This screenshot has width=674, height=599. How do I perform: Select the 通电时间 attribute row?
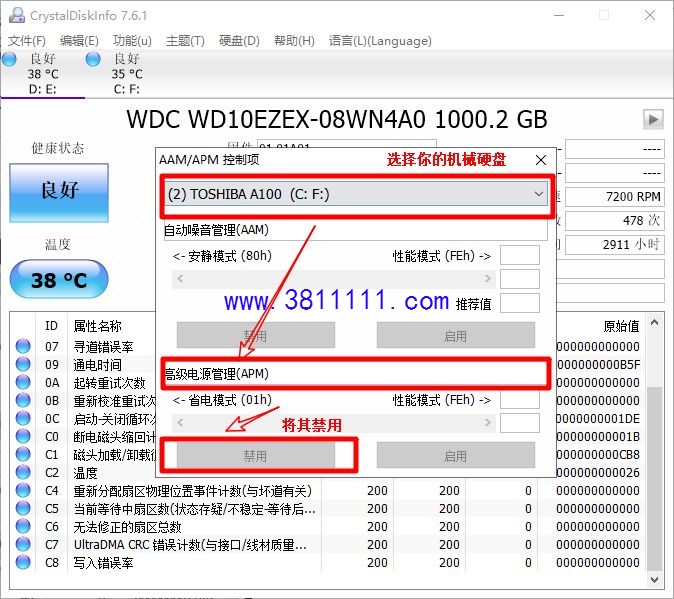point(97,364)
